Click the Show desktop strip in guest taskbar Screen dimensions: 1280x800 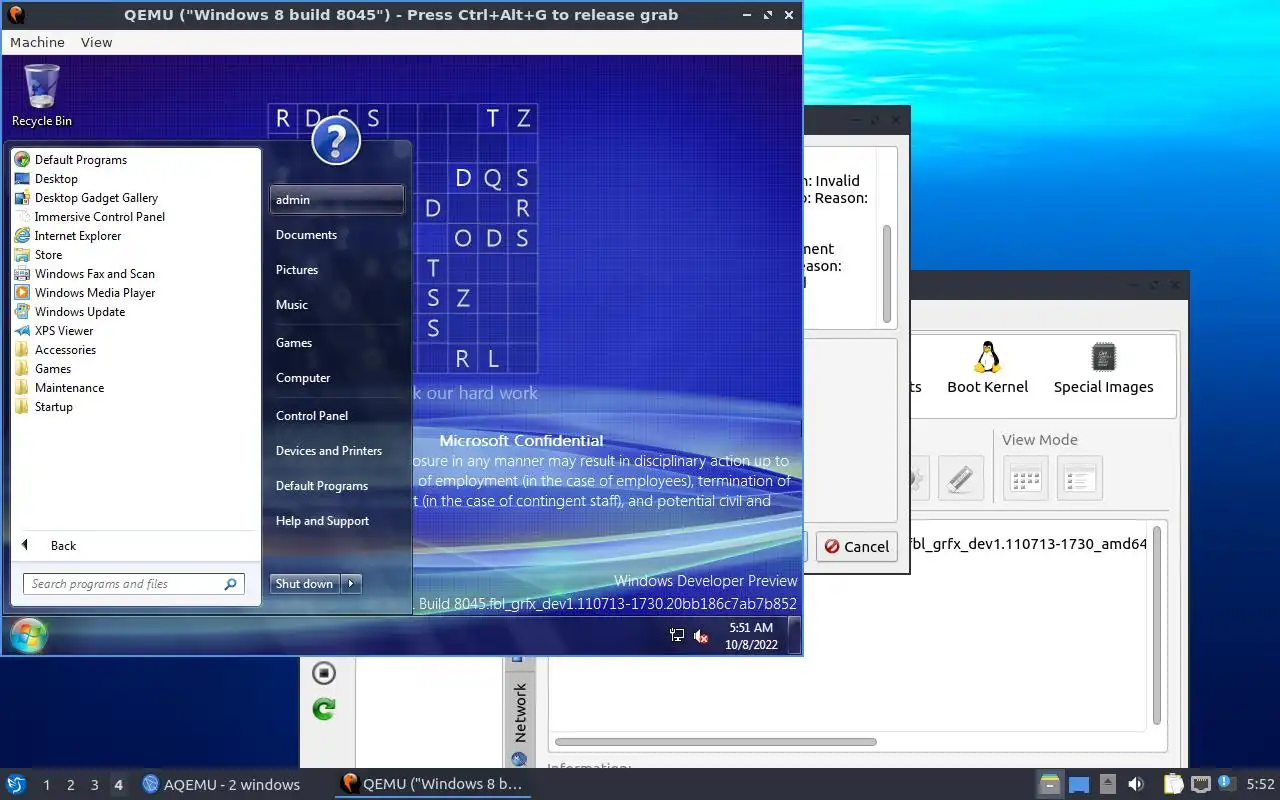click(795, 635)
